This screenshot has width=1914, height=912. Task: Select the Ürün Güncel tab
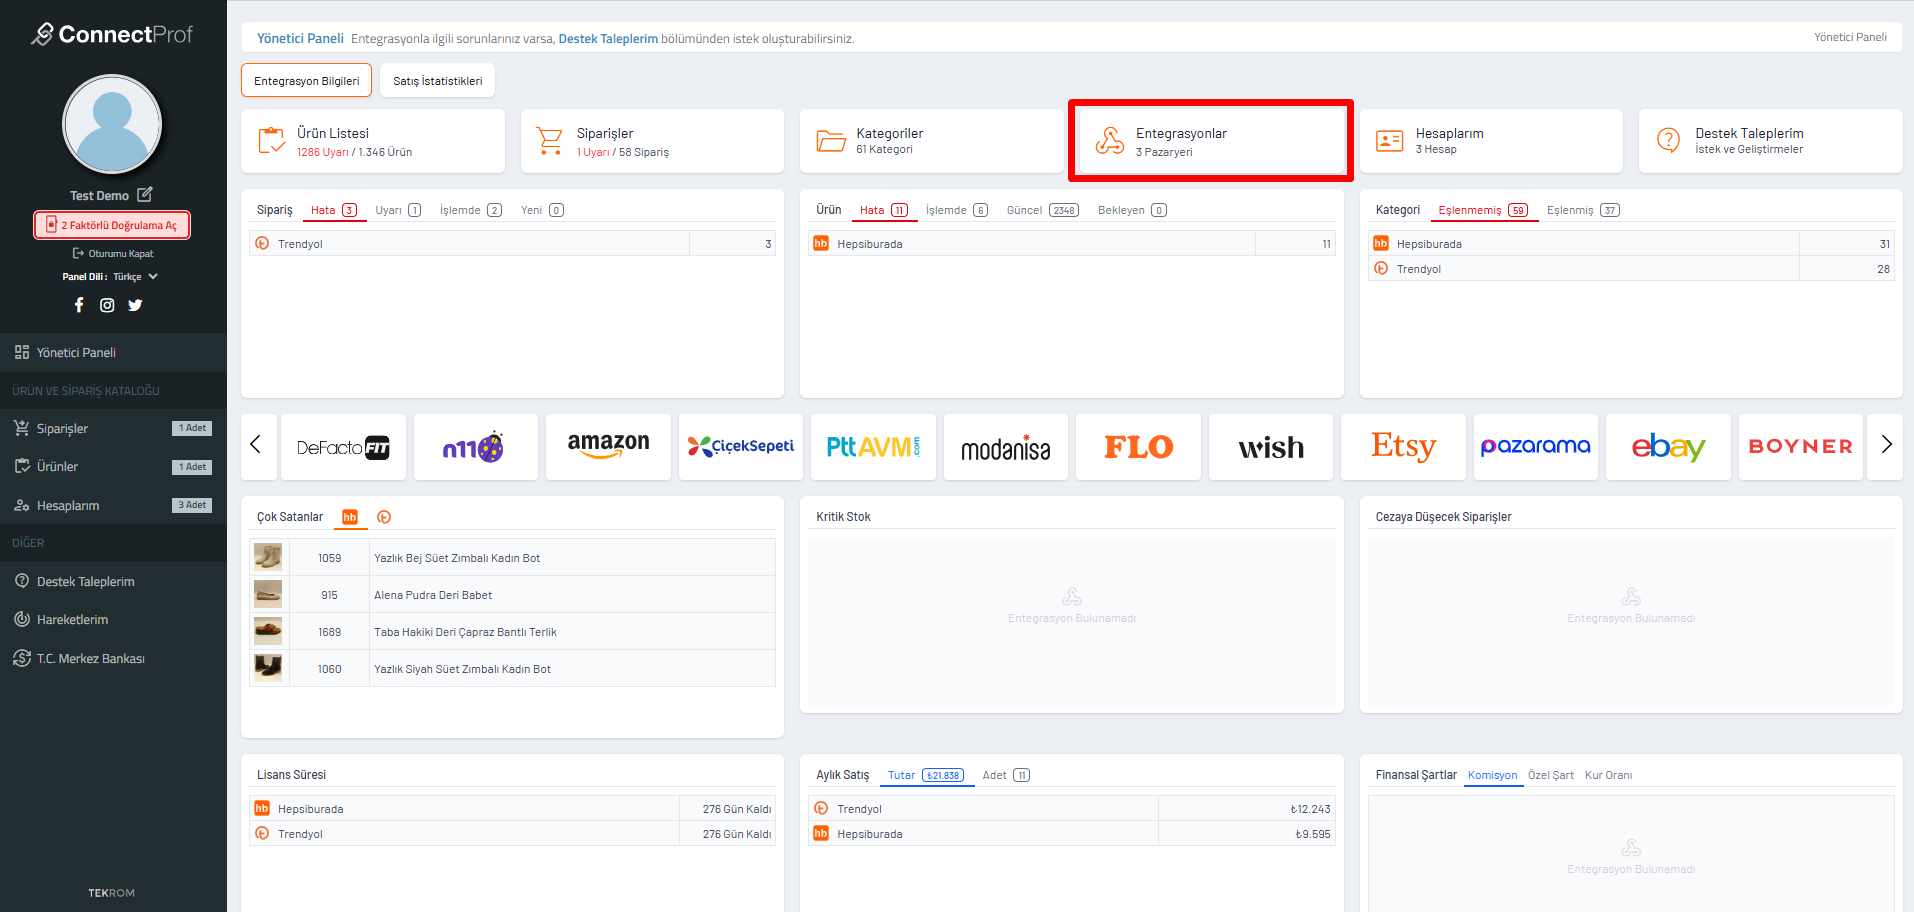pyautogui.click(x=1043, y=210)
